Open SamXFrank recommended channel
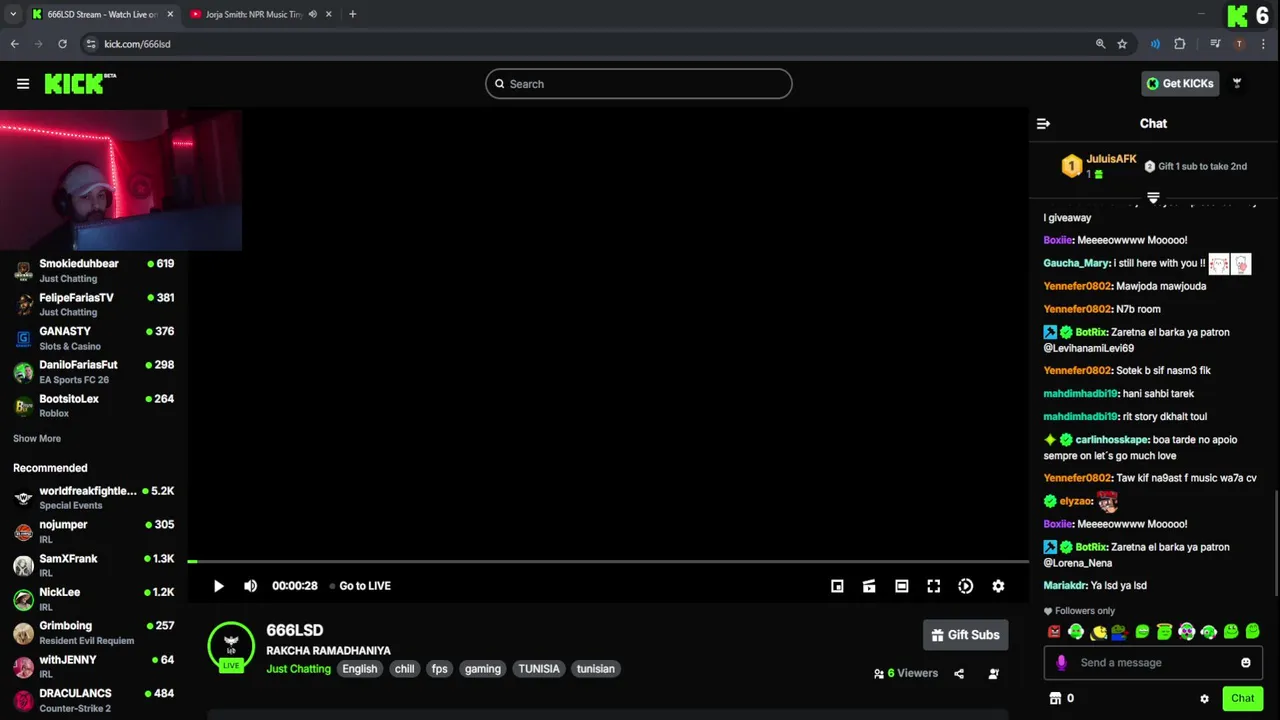This screenshot has height=720, width=1280. point(94,566)
